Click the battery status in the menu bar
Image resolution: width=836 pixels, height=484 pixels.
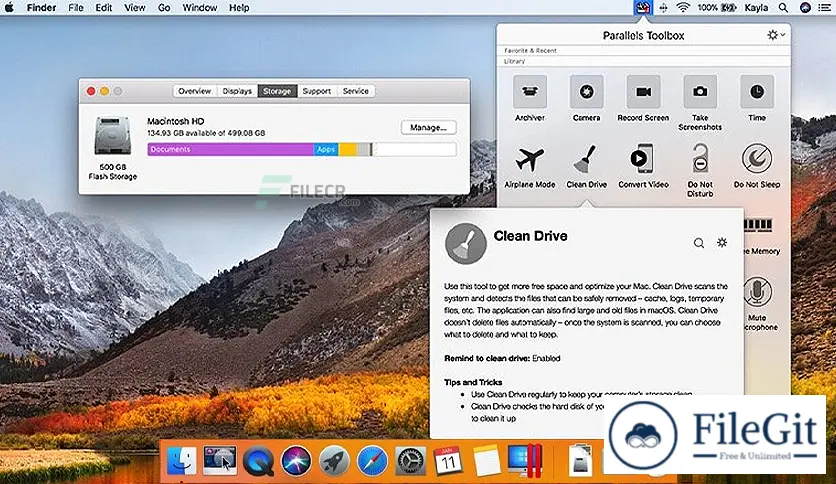tap(717, 7)
